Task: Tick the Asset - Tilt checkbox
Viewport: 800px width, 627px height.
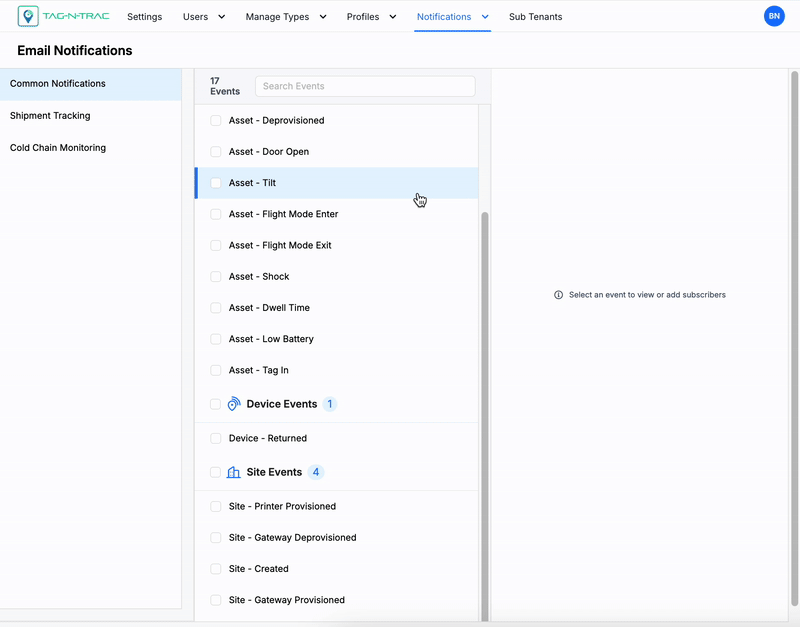Action: coord(216,183)
